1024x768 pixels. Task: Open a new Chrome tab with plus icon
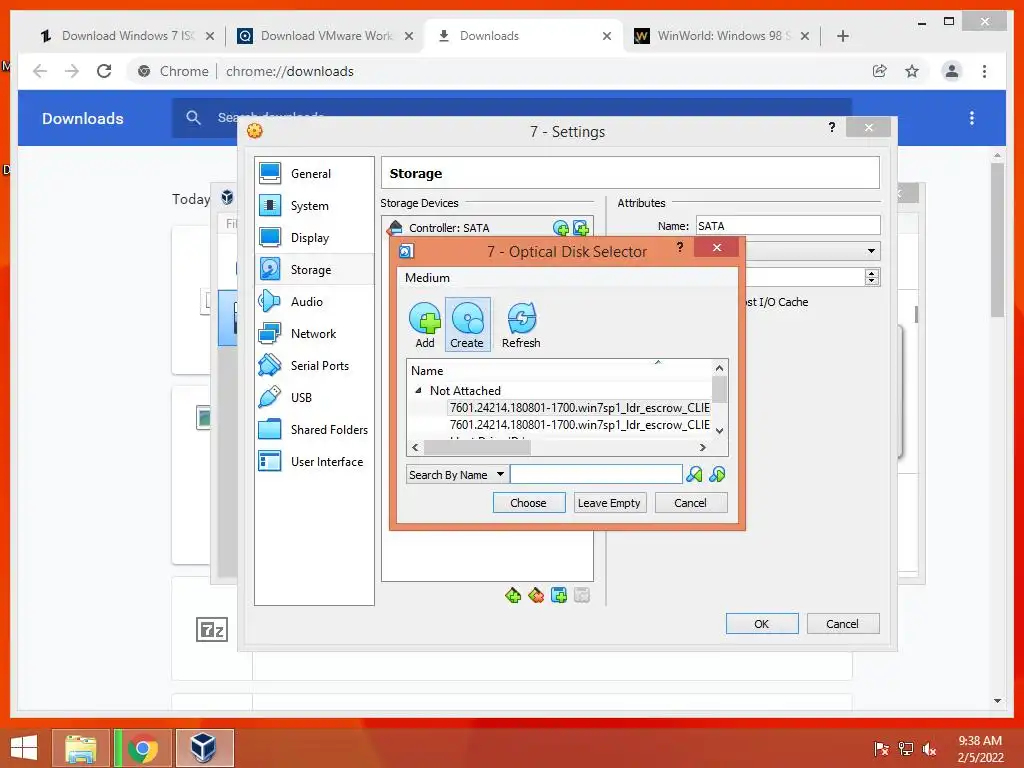point(842,36)
